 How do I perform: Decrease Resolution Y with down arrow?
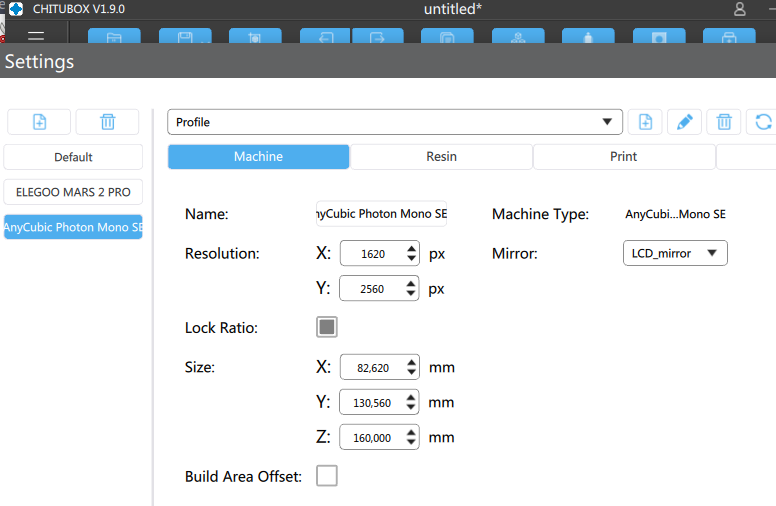click(x=411, y=294)
